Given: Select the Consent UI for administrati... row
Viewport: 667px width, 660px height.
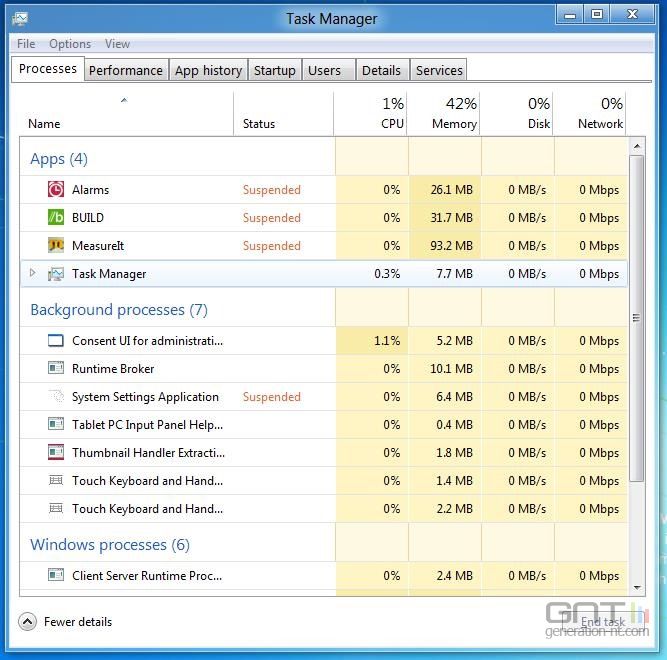Looking at the screenshot, I should [324, 341].
